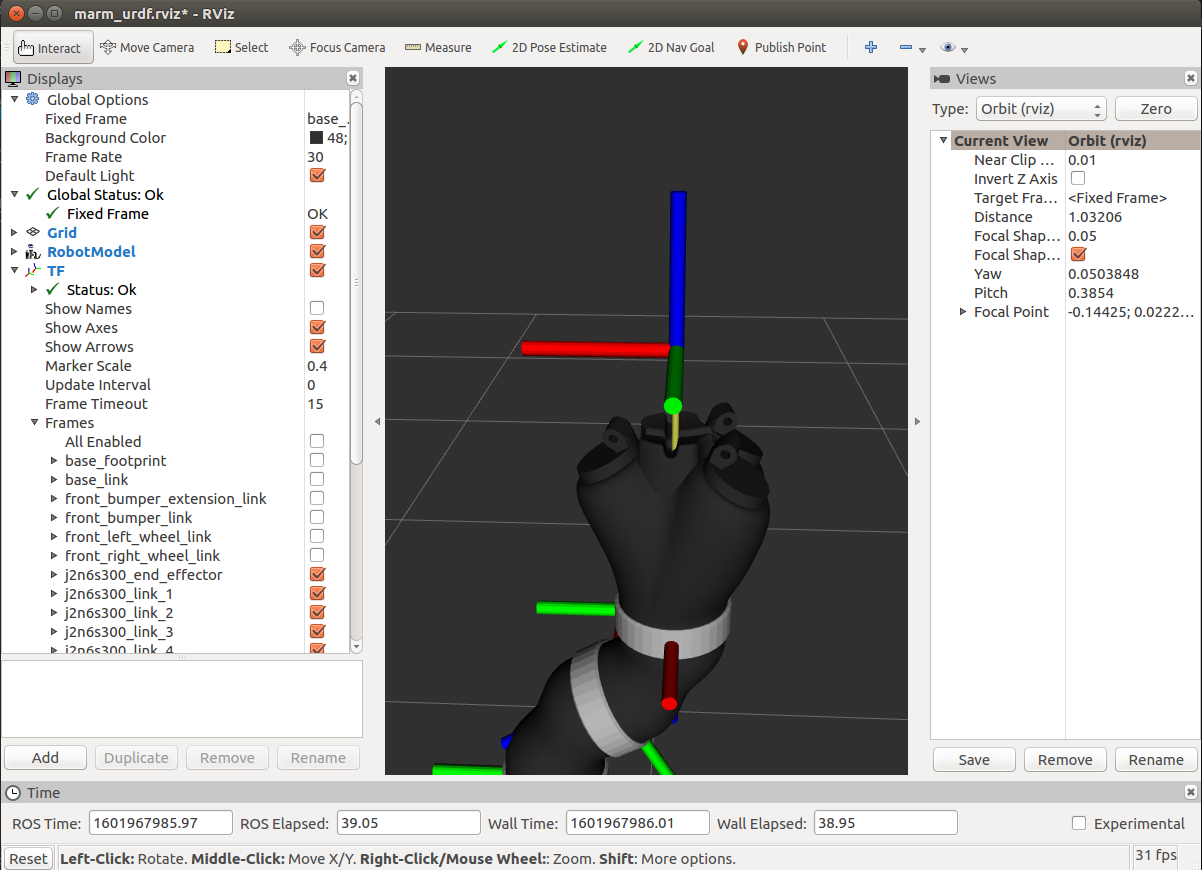The image size is (1202, 870).
Task: Click the ROS Time field
Action: [160, 823]
